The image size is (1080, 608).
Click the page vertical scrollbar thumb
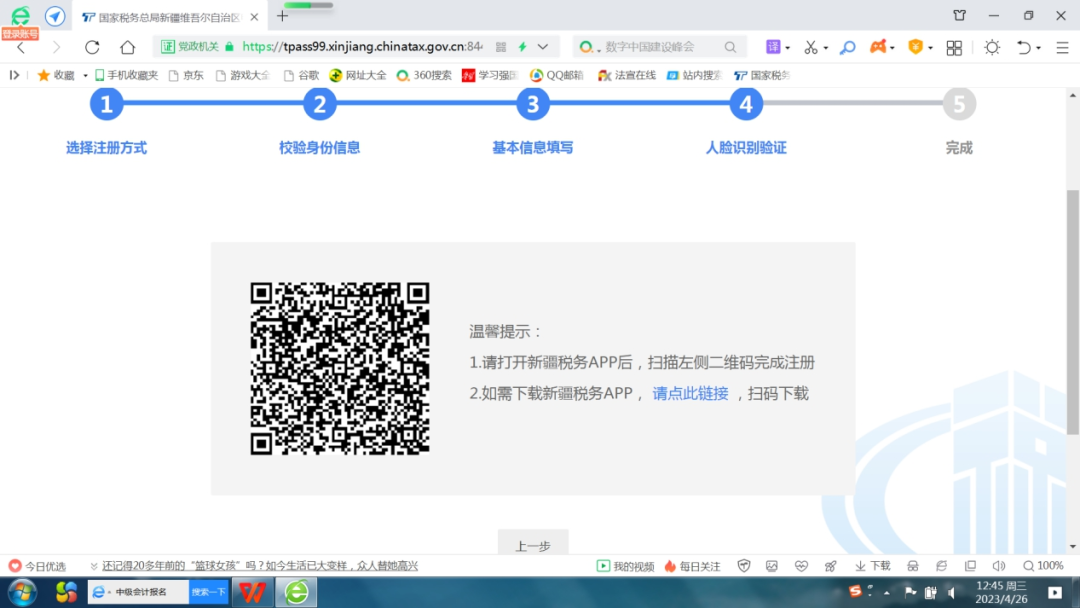click(x=1073, y=310)
